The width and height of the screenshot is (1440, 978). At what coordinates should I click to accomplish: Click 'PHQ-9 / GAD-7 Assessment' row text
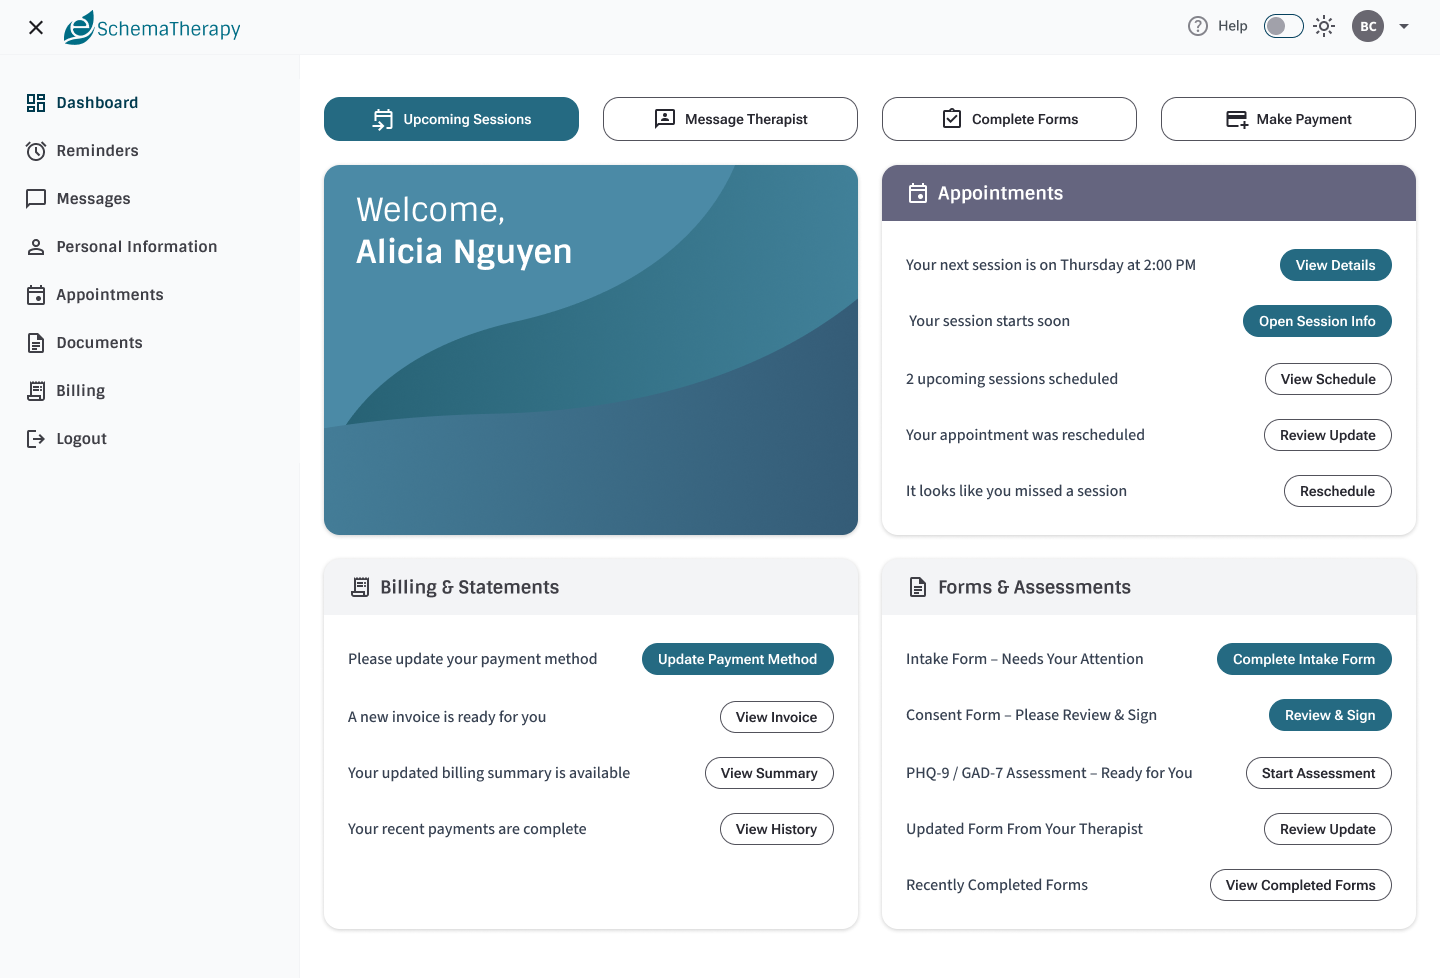pyautogui.click(x=1049, y=773)
